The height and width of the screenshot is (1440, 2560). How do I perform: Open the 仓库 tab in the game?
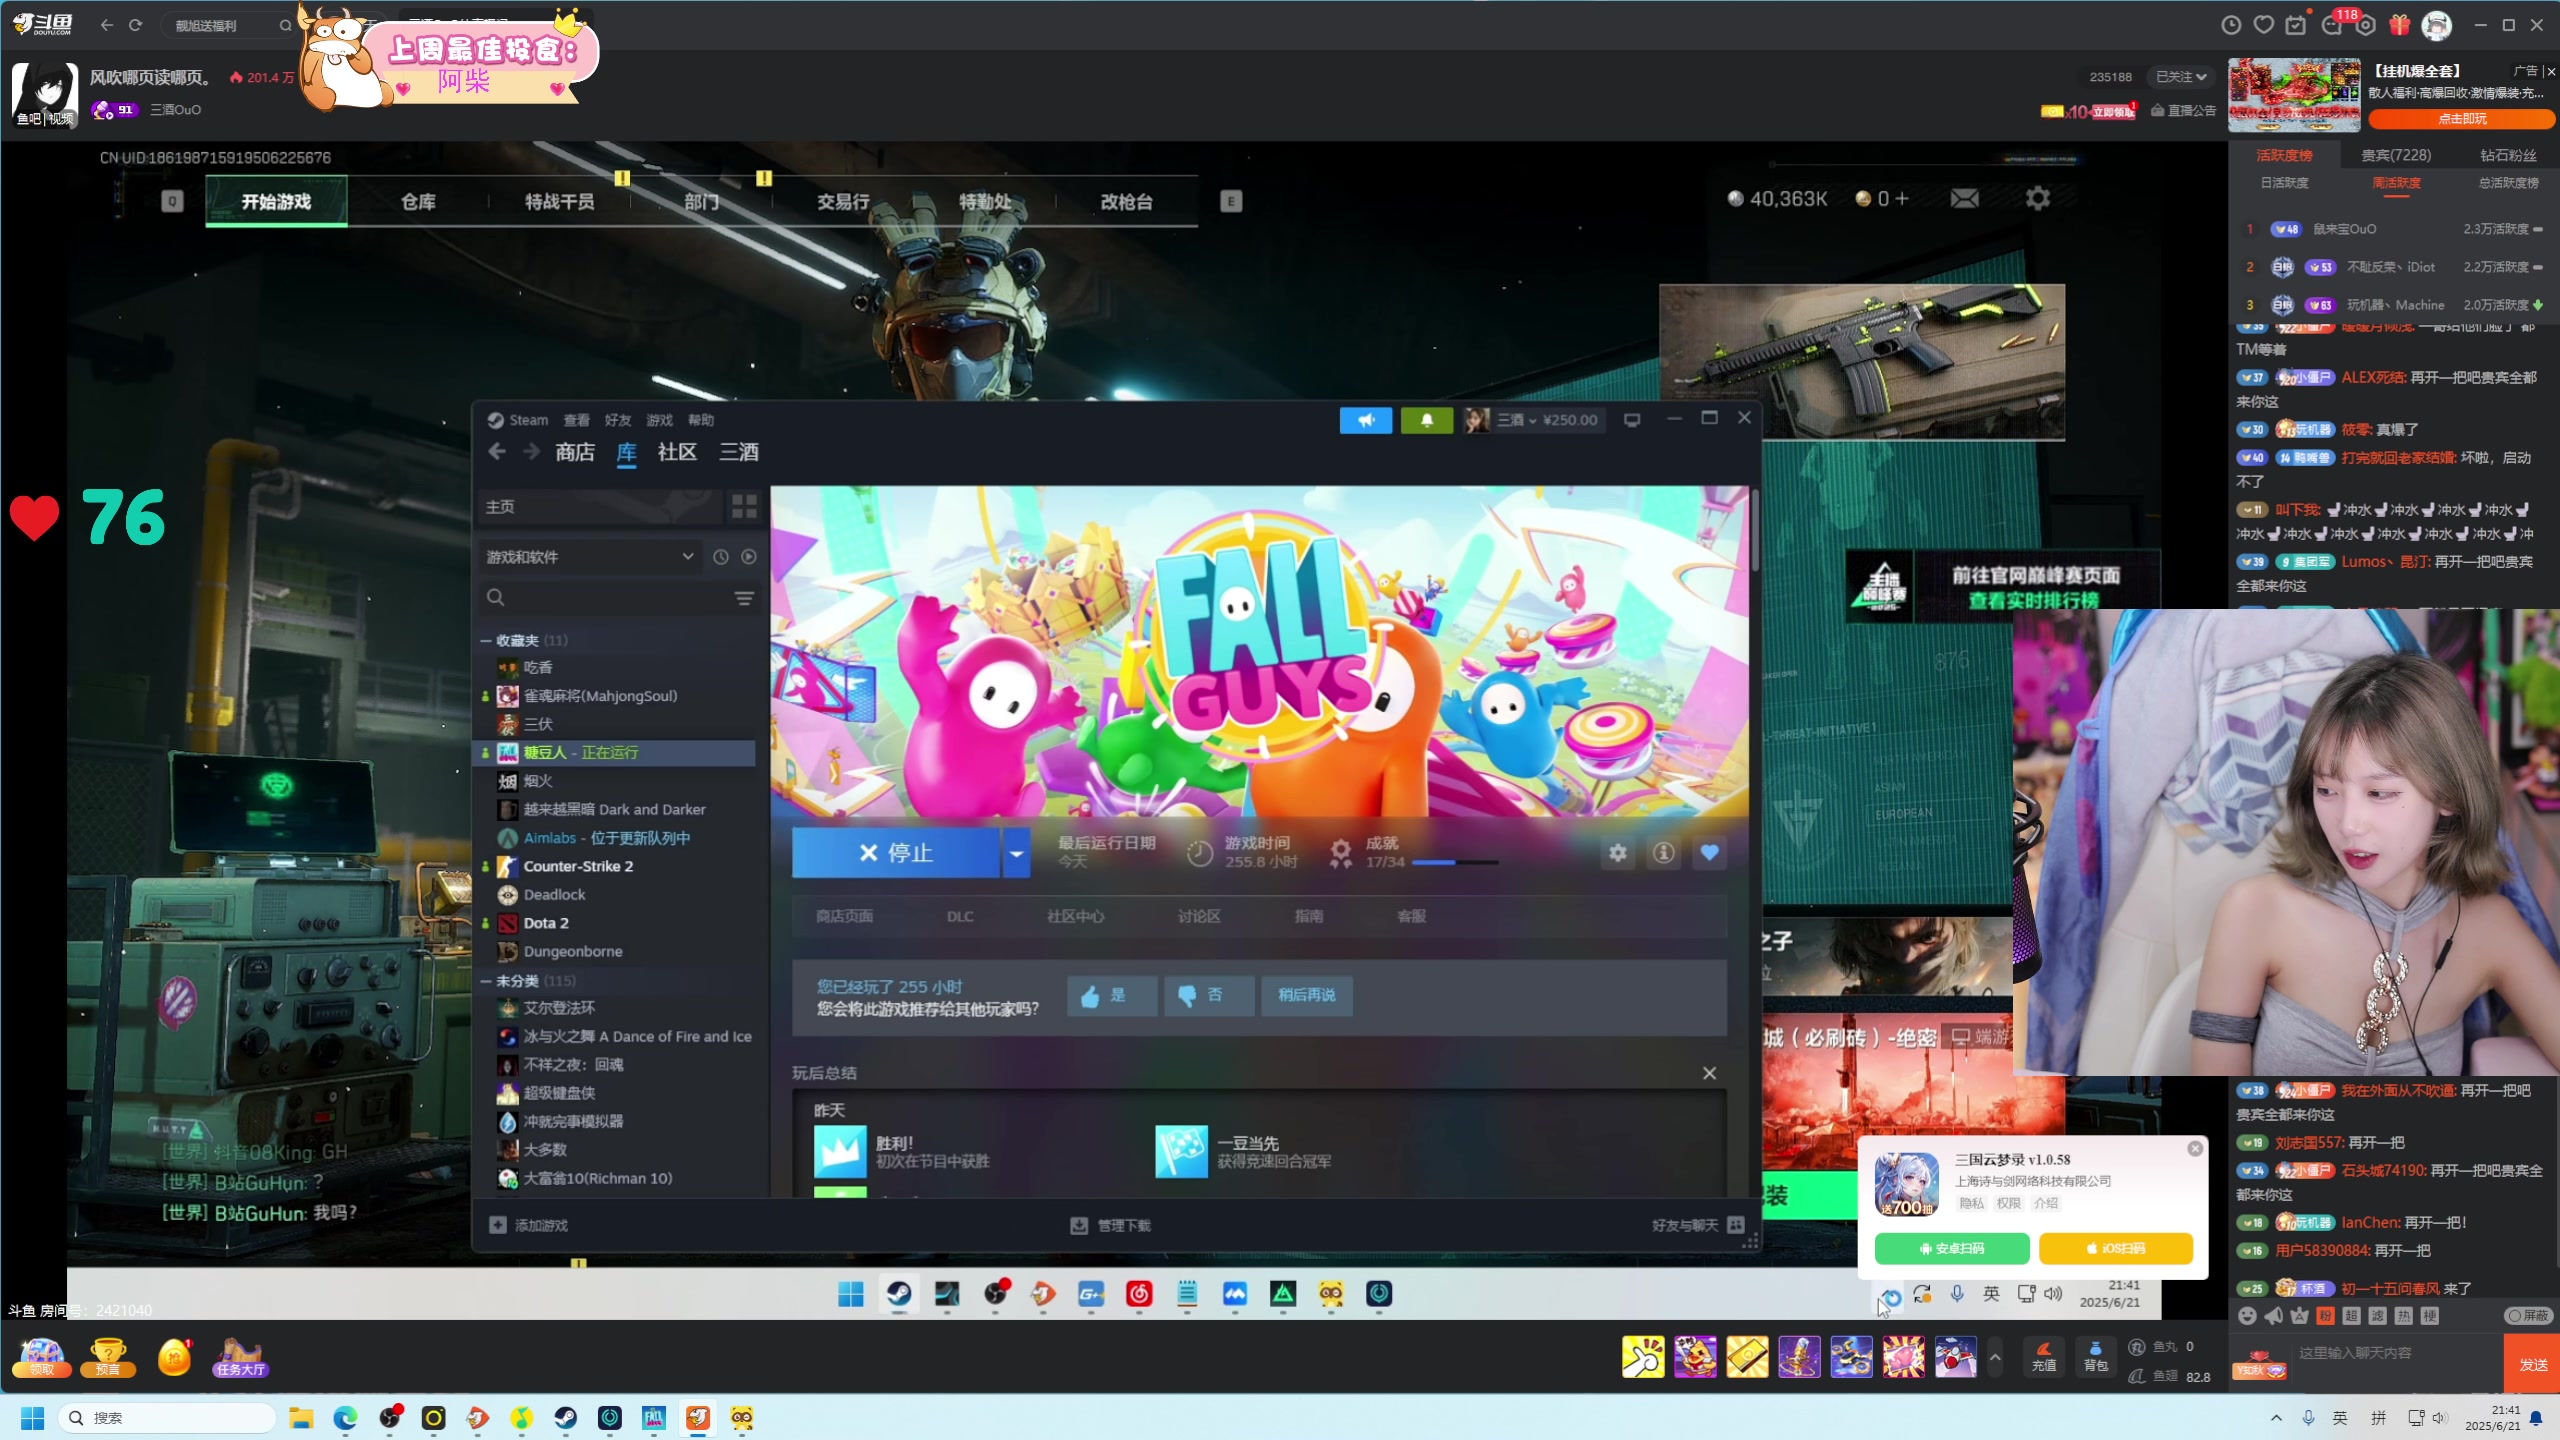(418, 202)
